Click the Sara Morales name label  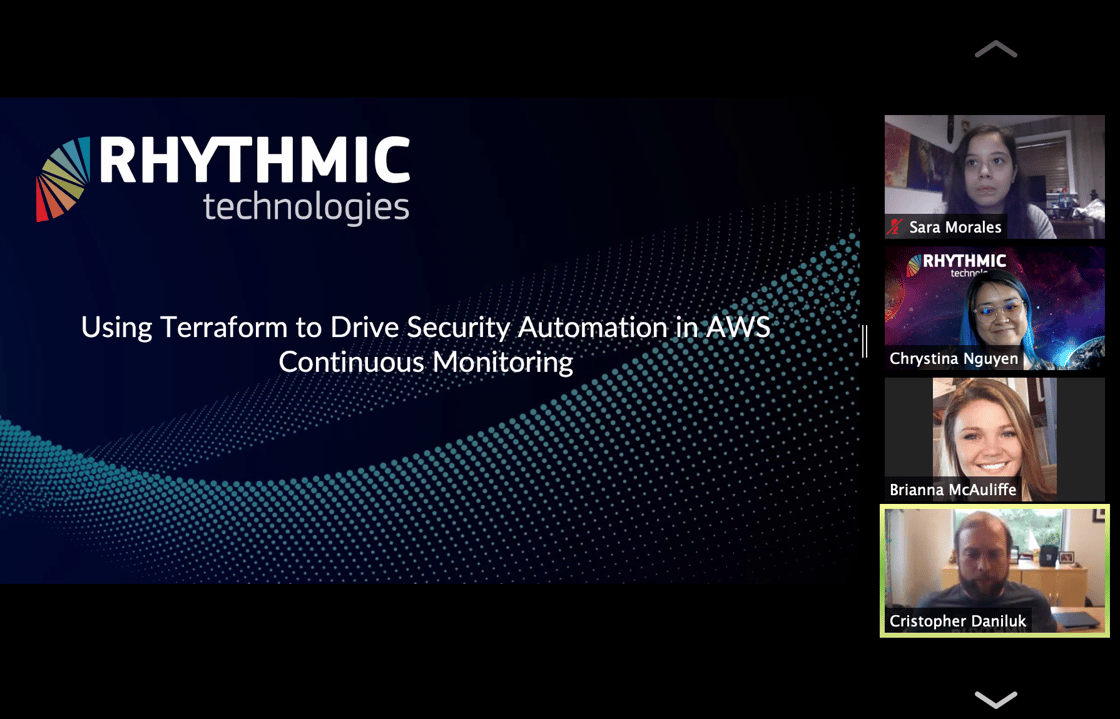(x=955, y=227)
